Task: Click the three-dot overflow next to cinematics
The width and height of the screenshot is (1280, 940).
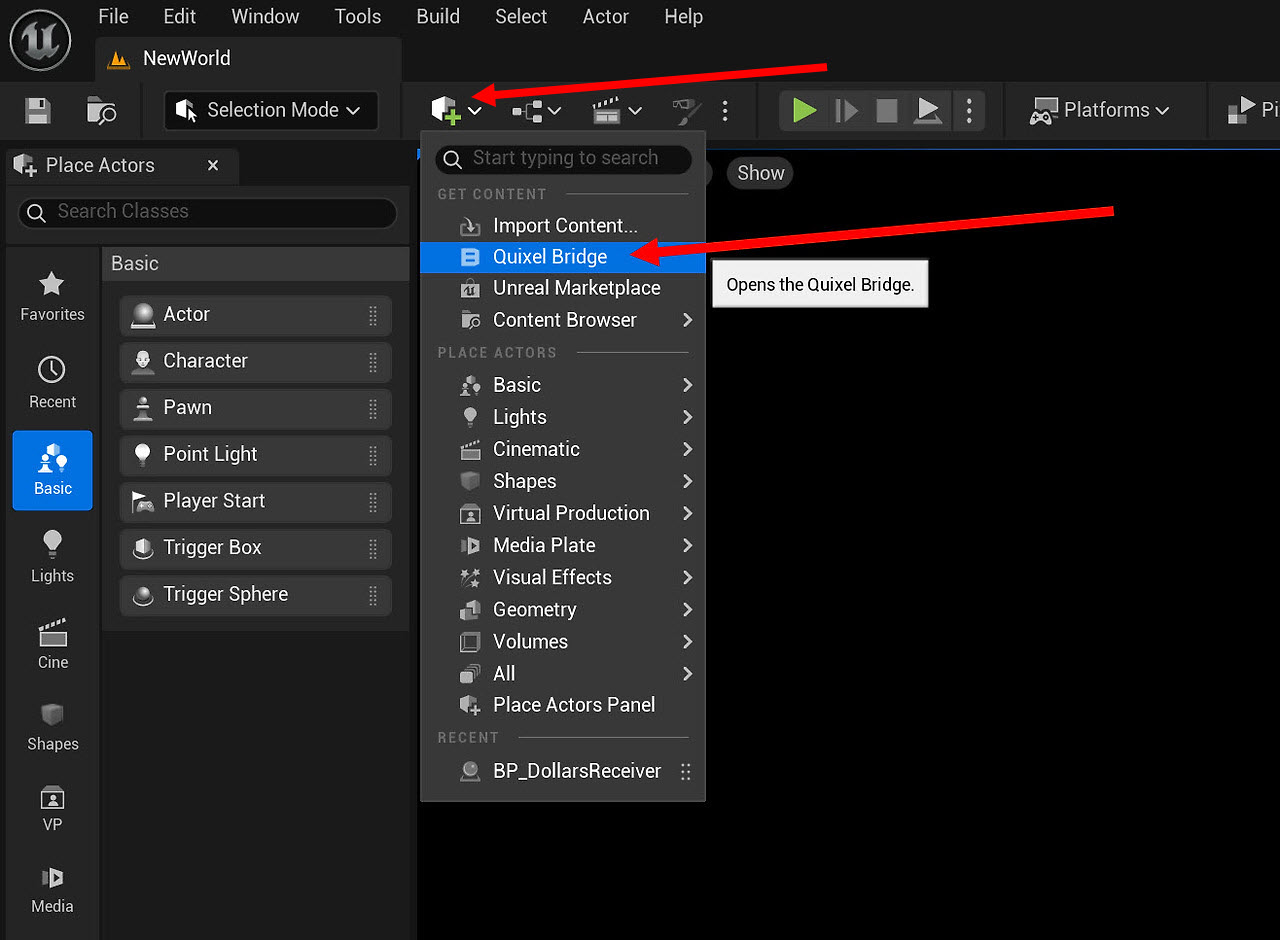Action: click(725, 110)
